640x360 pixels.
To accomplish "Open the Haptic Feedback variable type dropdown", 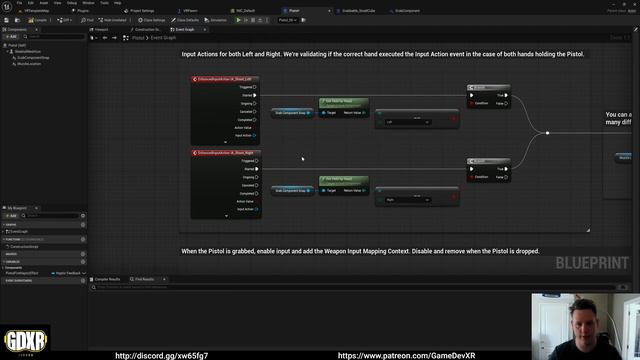I will pos(68,273).
